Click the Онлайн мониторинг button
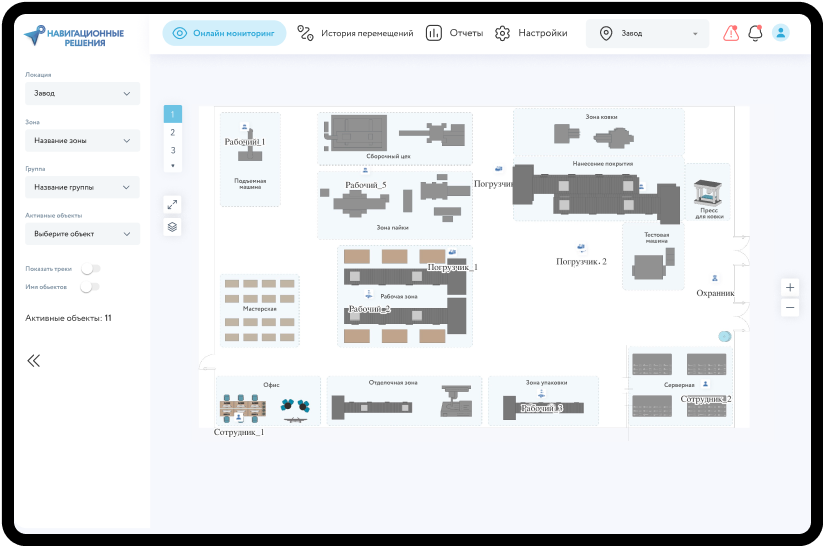The height and width of the screenshot is (546, 823). (x=224, y=33)
